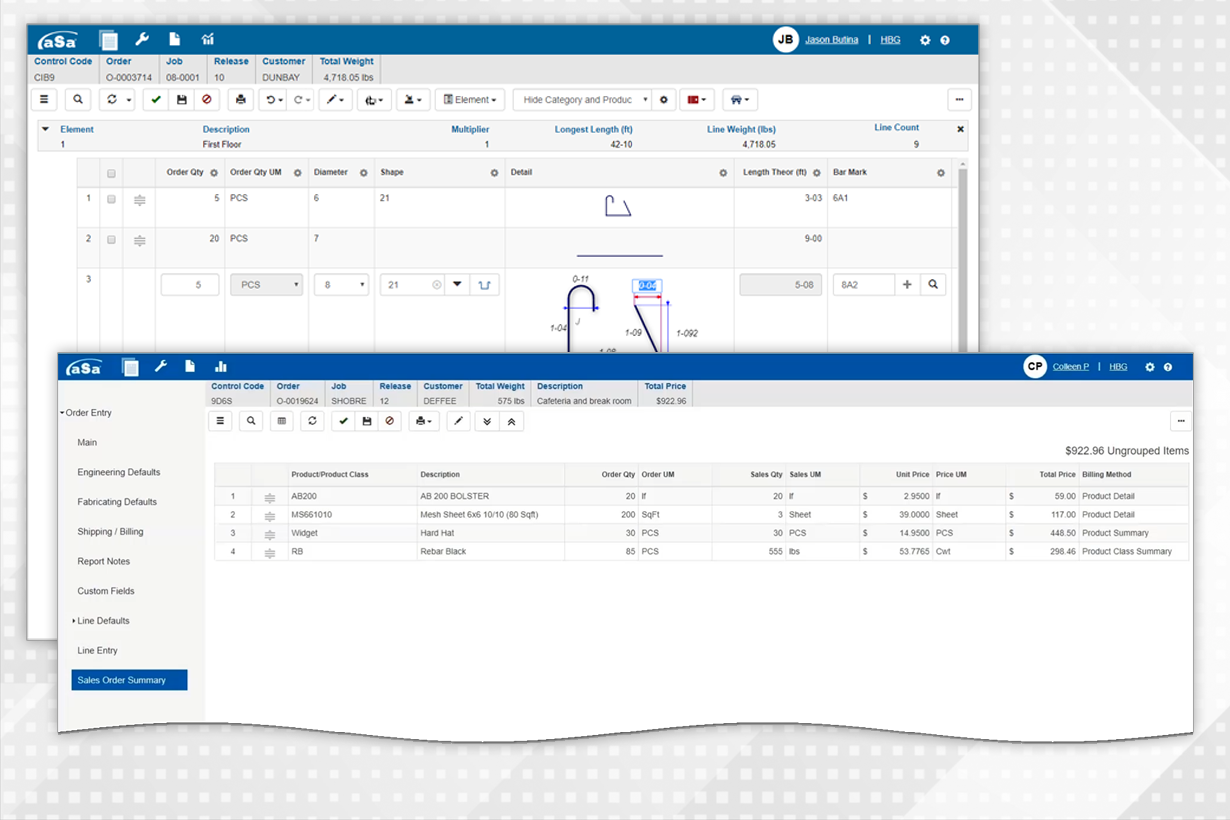Screen dimensions: 1230x820
Task: Click the save disk icon in the front window
Action: 367,421
